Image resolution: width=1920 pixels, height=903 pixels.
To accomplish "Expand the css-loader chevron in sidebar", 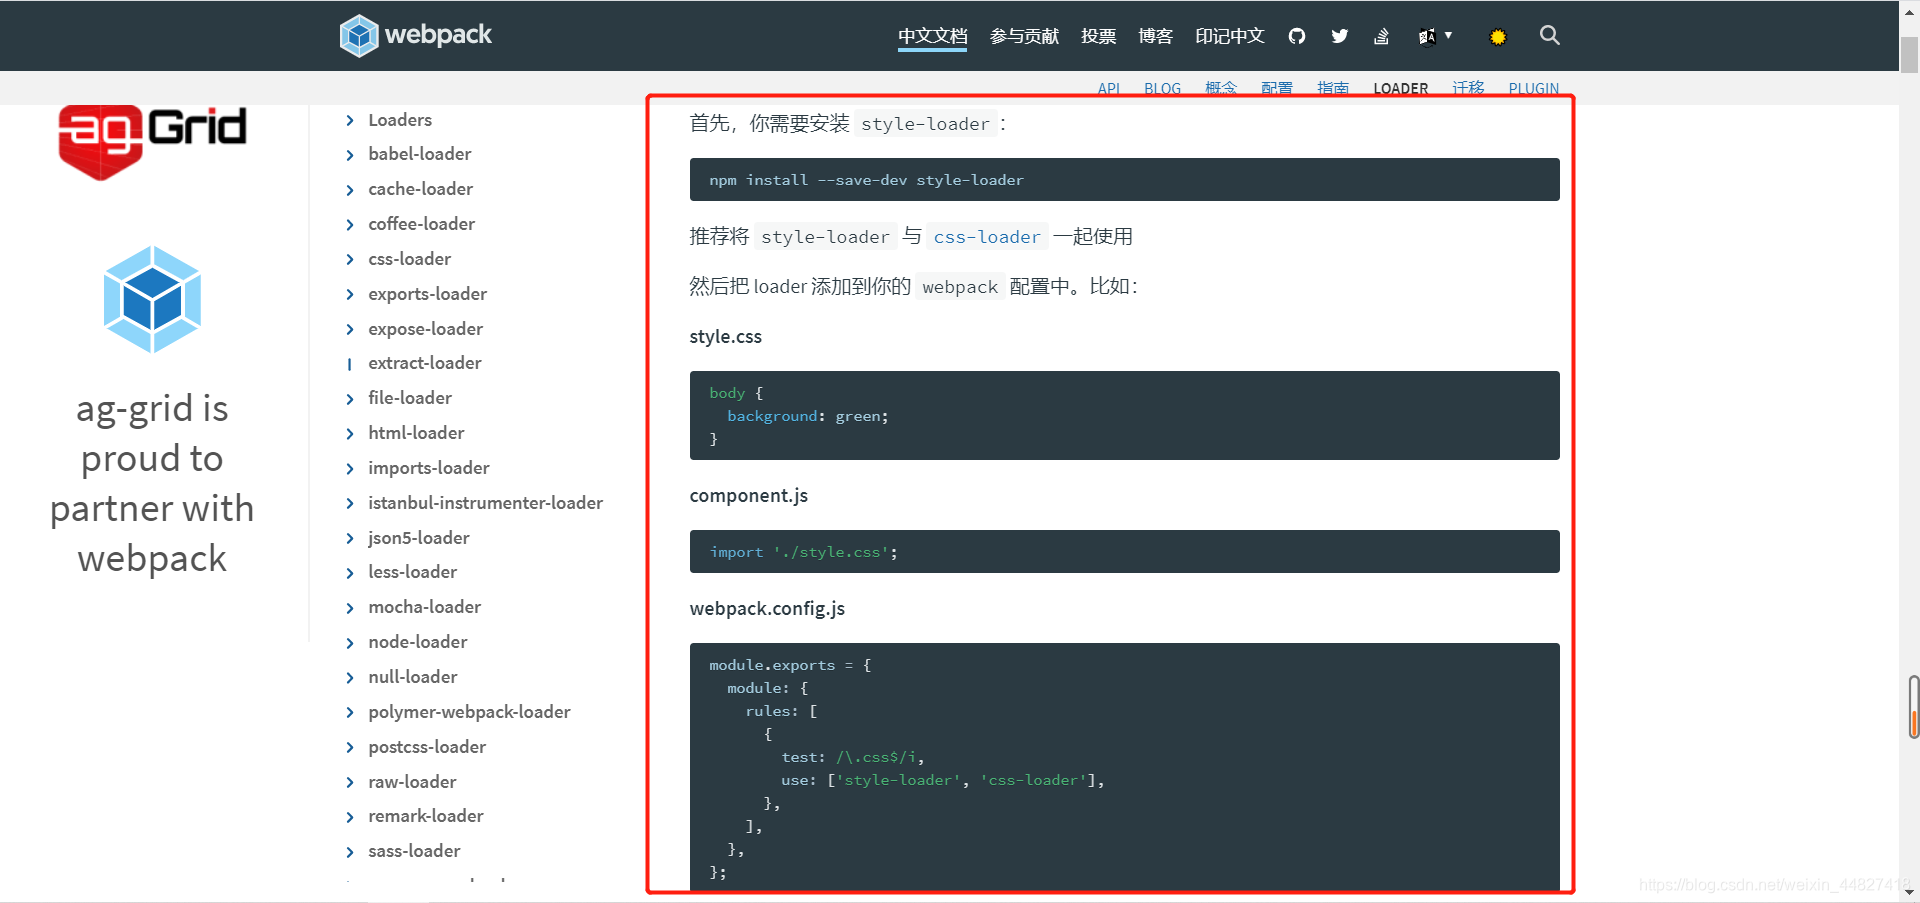I will [x=349, y=260].
